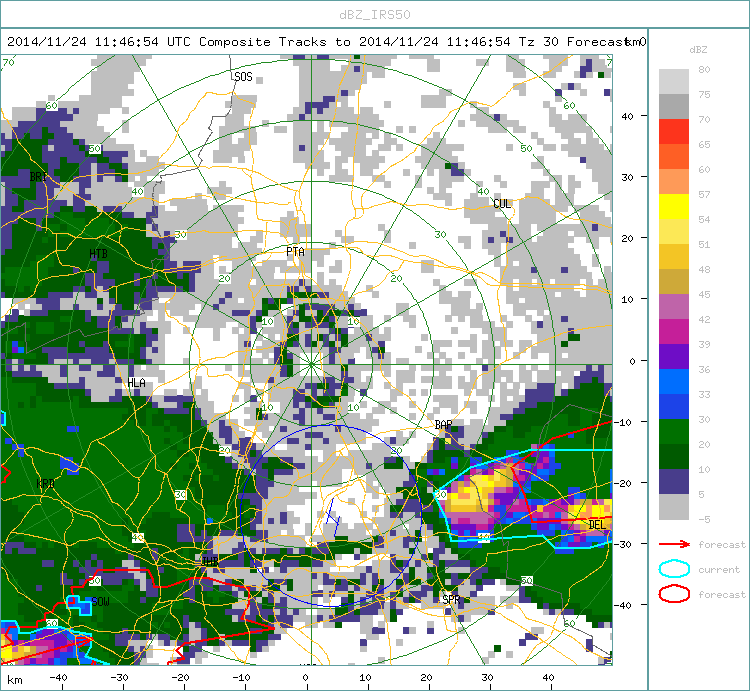Select the dBZ_IRS50 title at top
750x691 pixels.
coord(375,15)
